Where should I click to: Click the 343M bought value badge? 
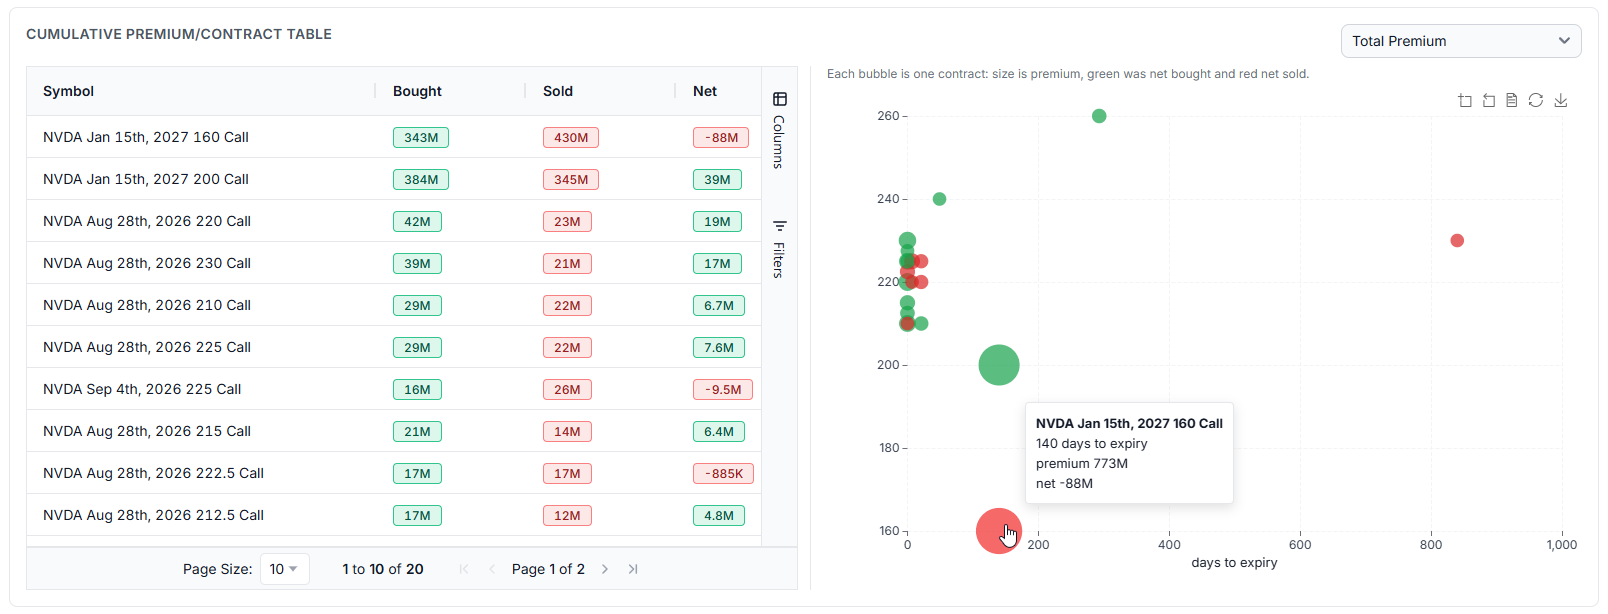coord(421,138)
